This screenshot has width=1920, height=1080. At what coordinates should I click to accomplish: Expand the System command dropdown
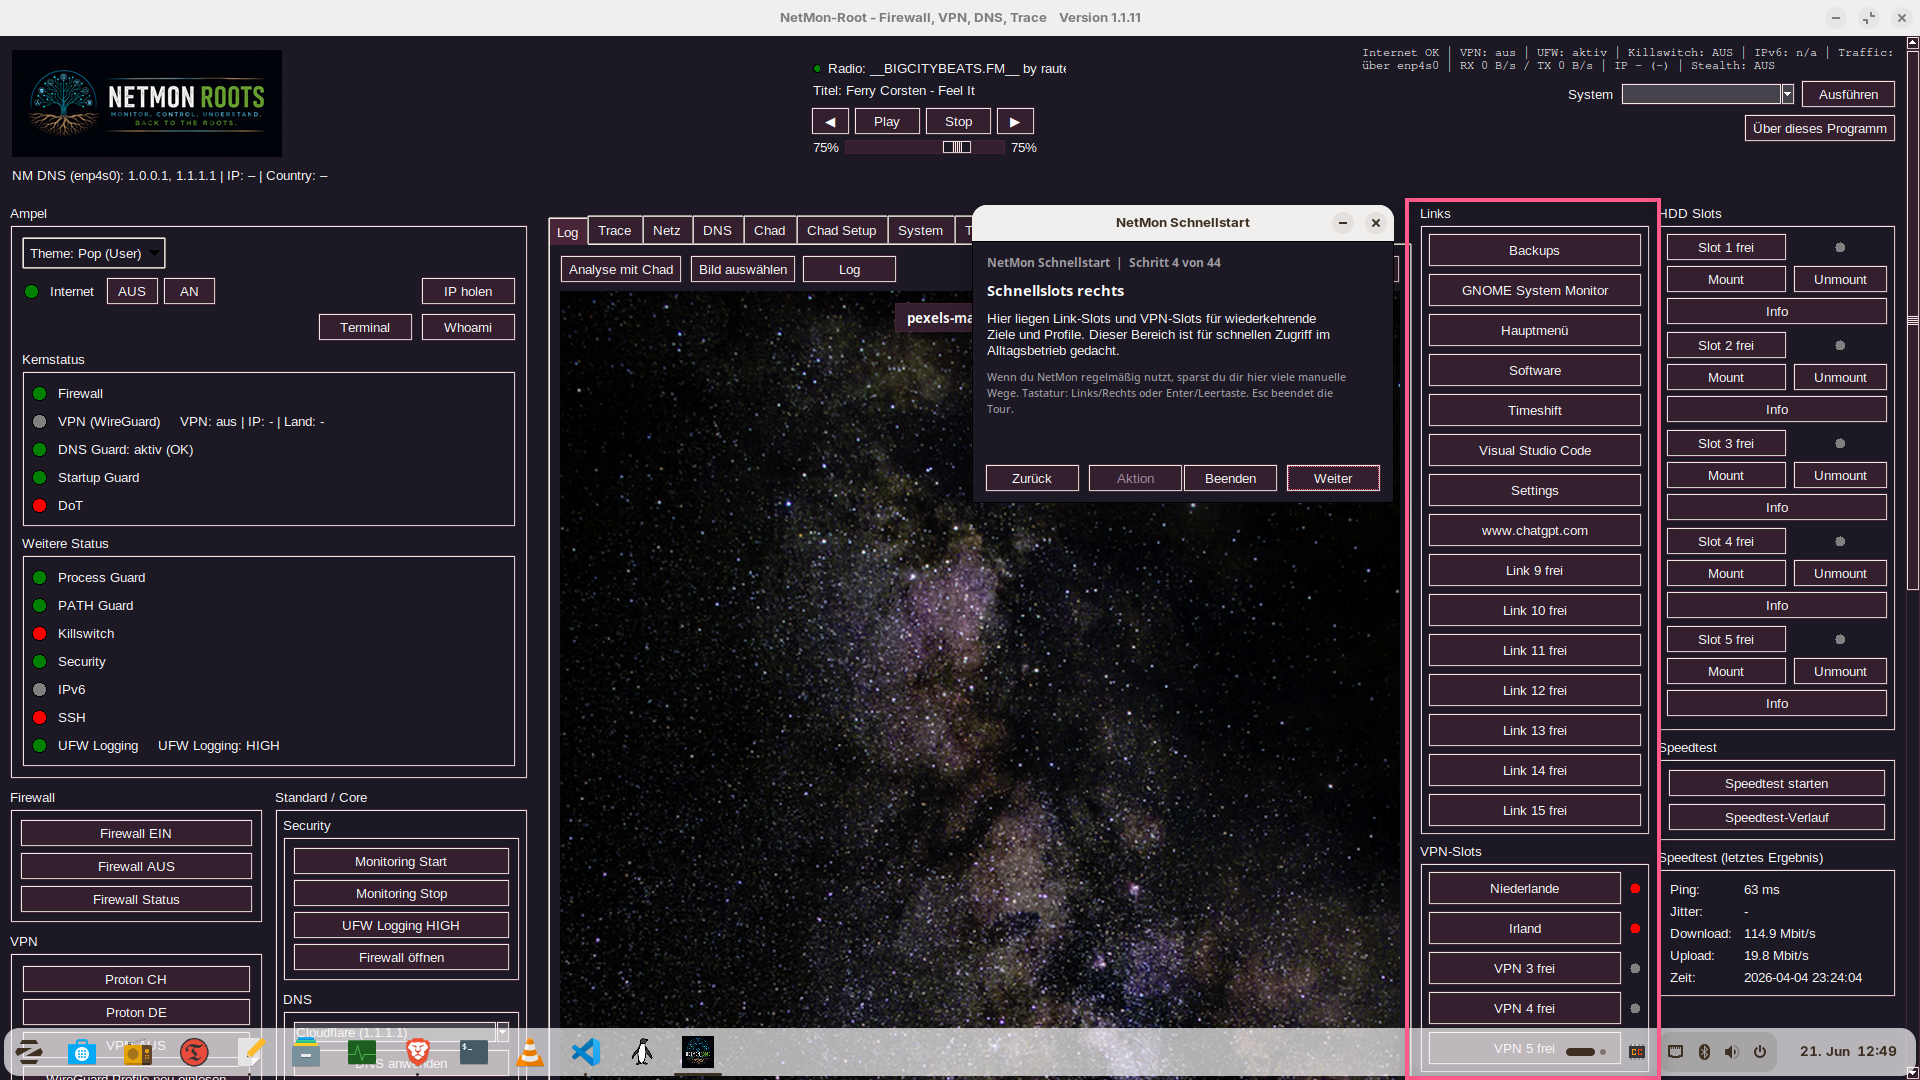click(1787, 94)
